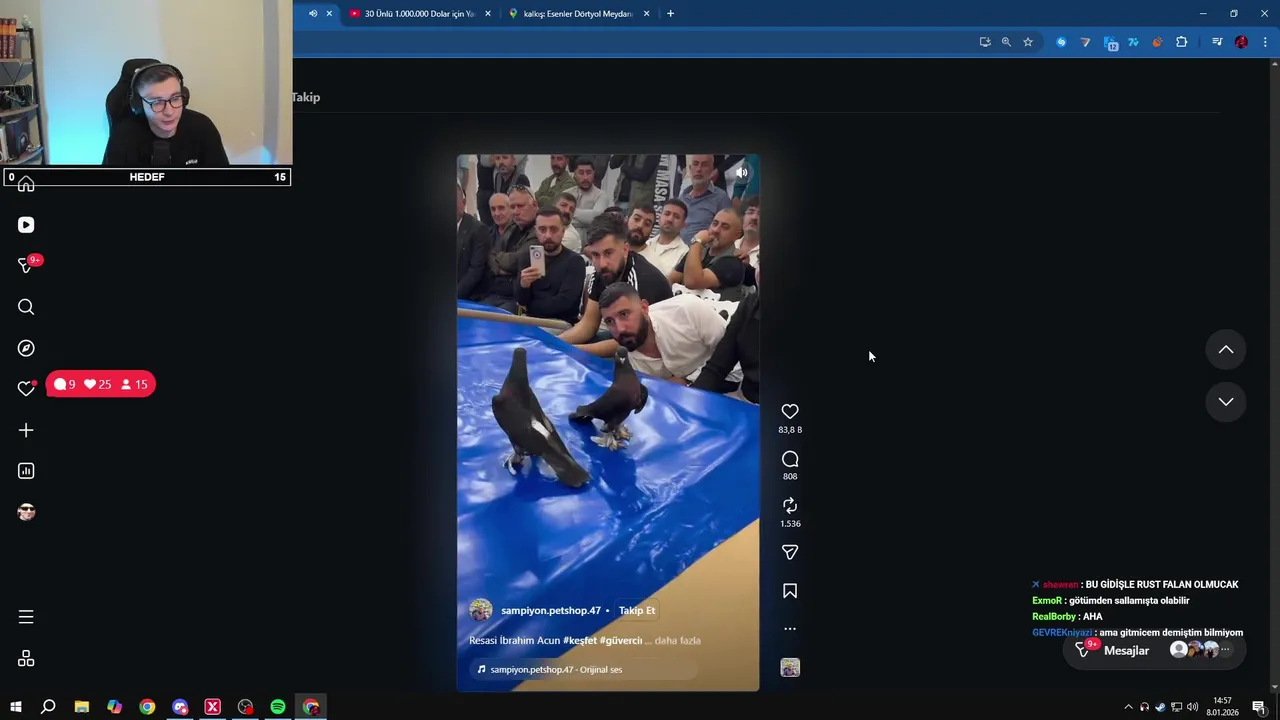Expand the Mesajlar three-dots avatar overflow
Viewport: 1280px width, 720px height.
(x=1225, y=650)
